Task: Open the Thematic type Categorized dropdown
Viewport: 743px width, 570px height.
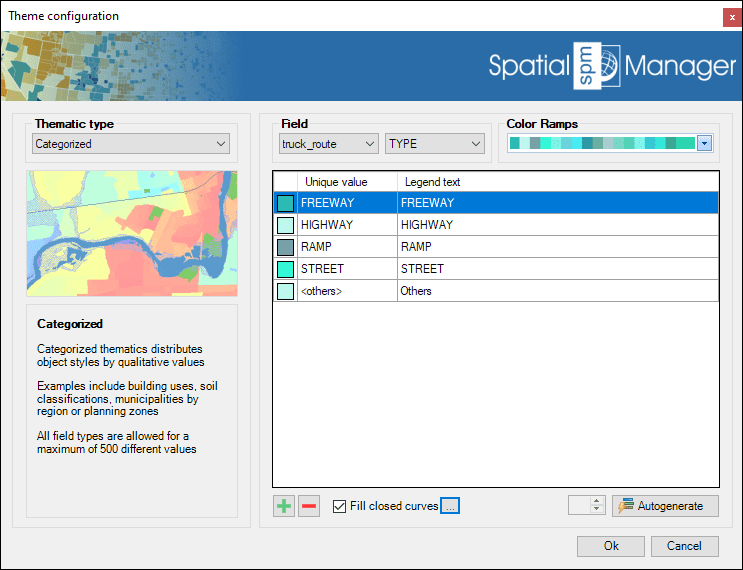Action: coord(131,144)
